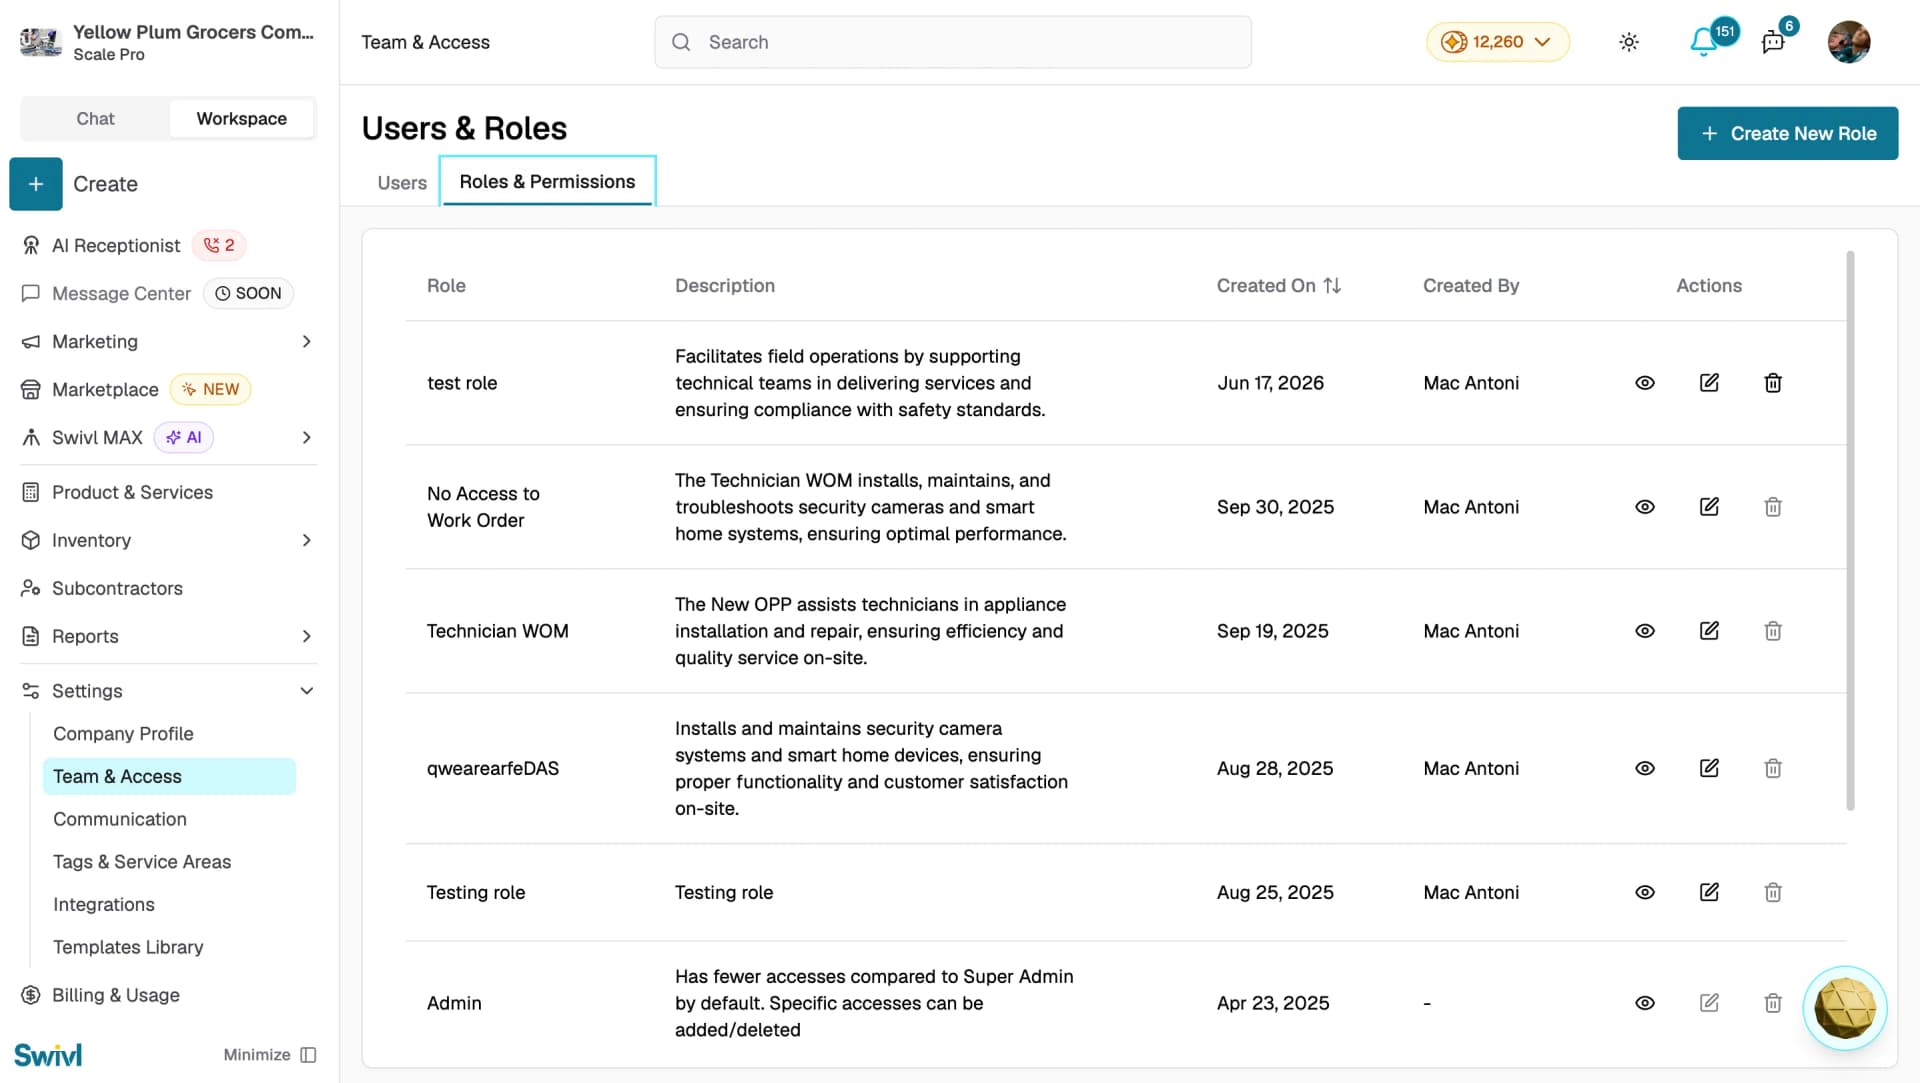Click the Marketplace NEW badge

tap(211, 390)
